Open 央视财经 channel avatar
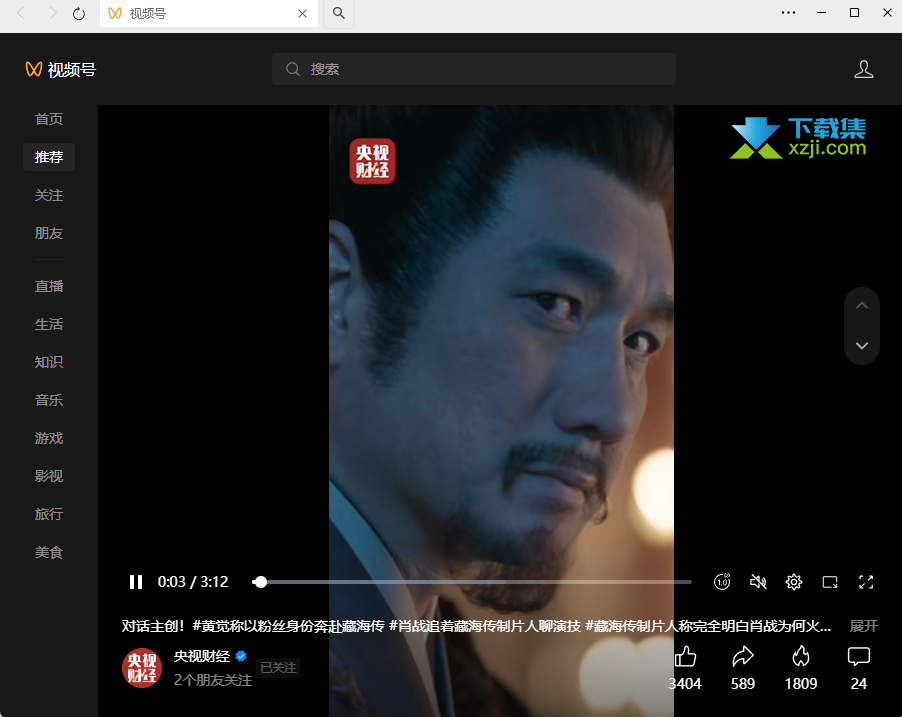 [x=142, y=668]
